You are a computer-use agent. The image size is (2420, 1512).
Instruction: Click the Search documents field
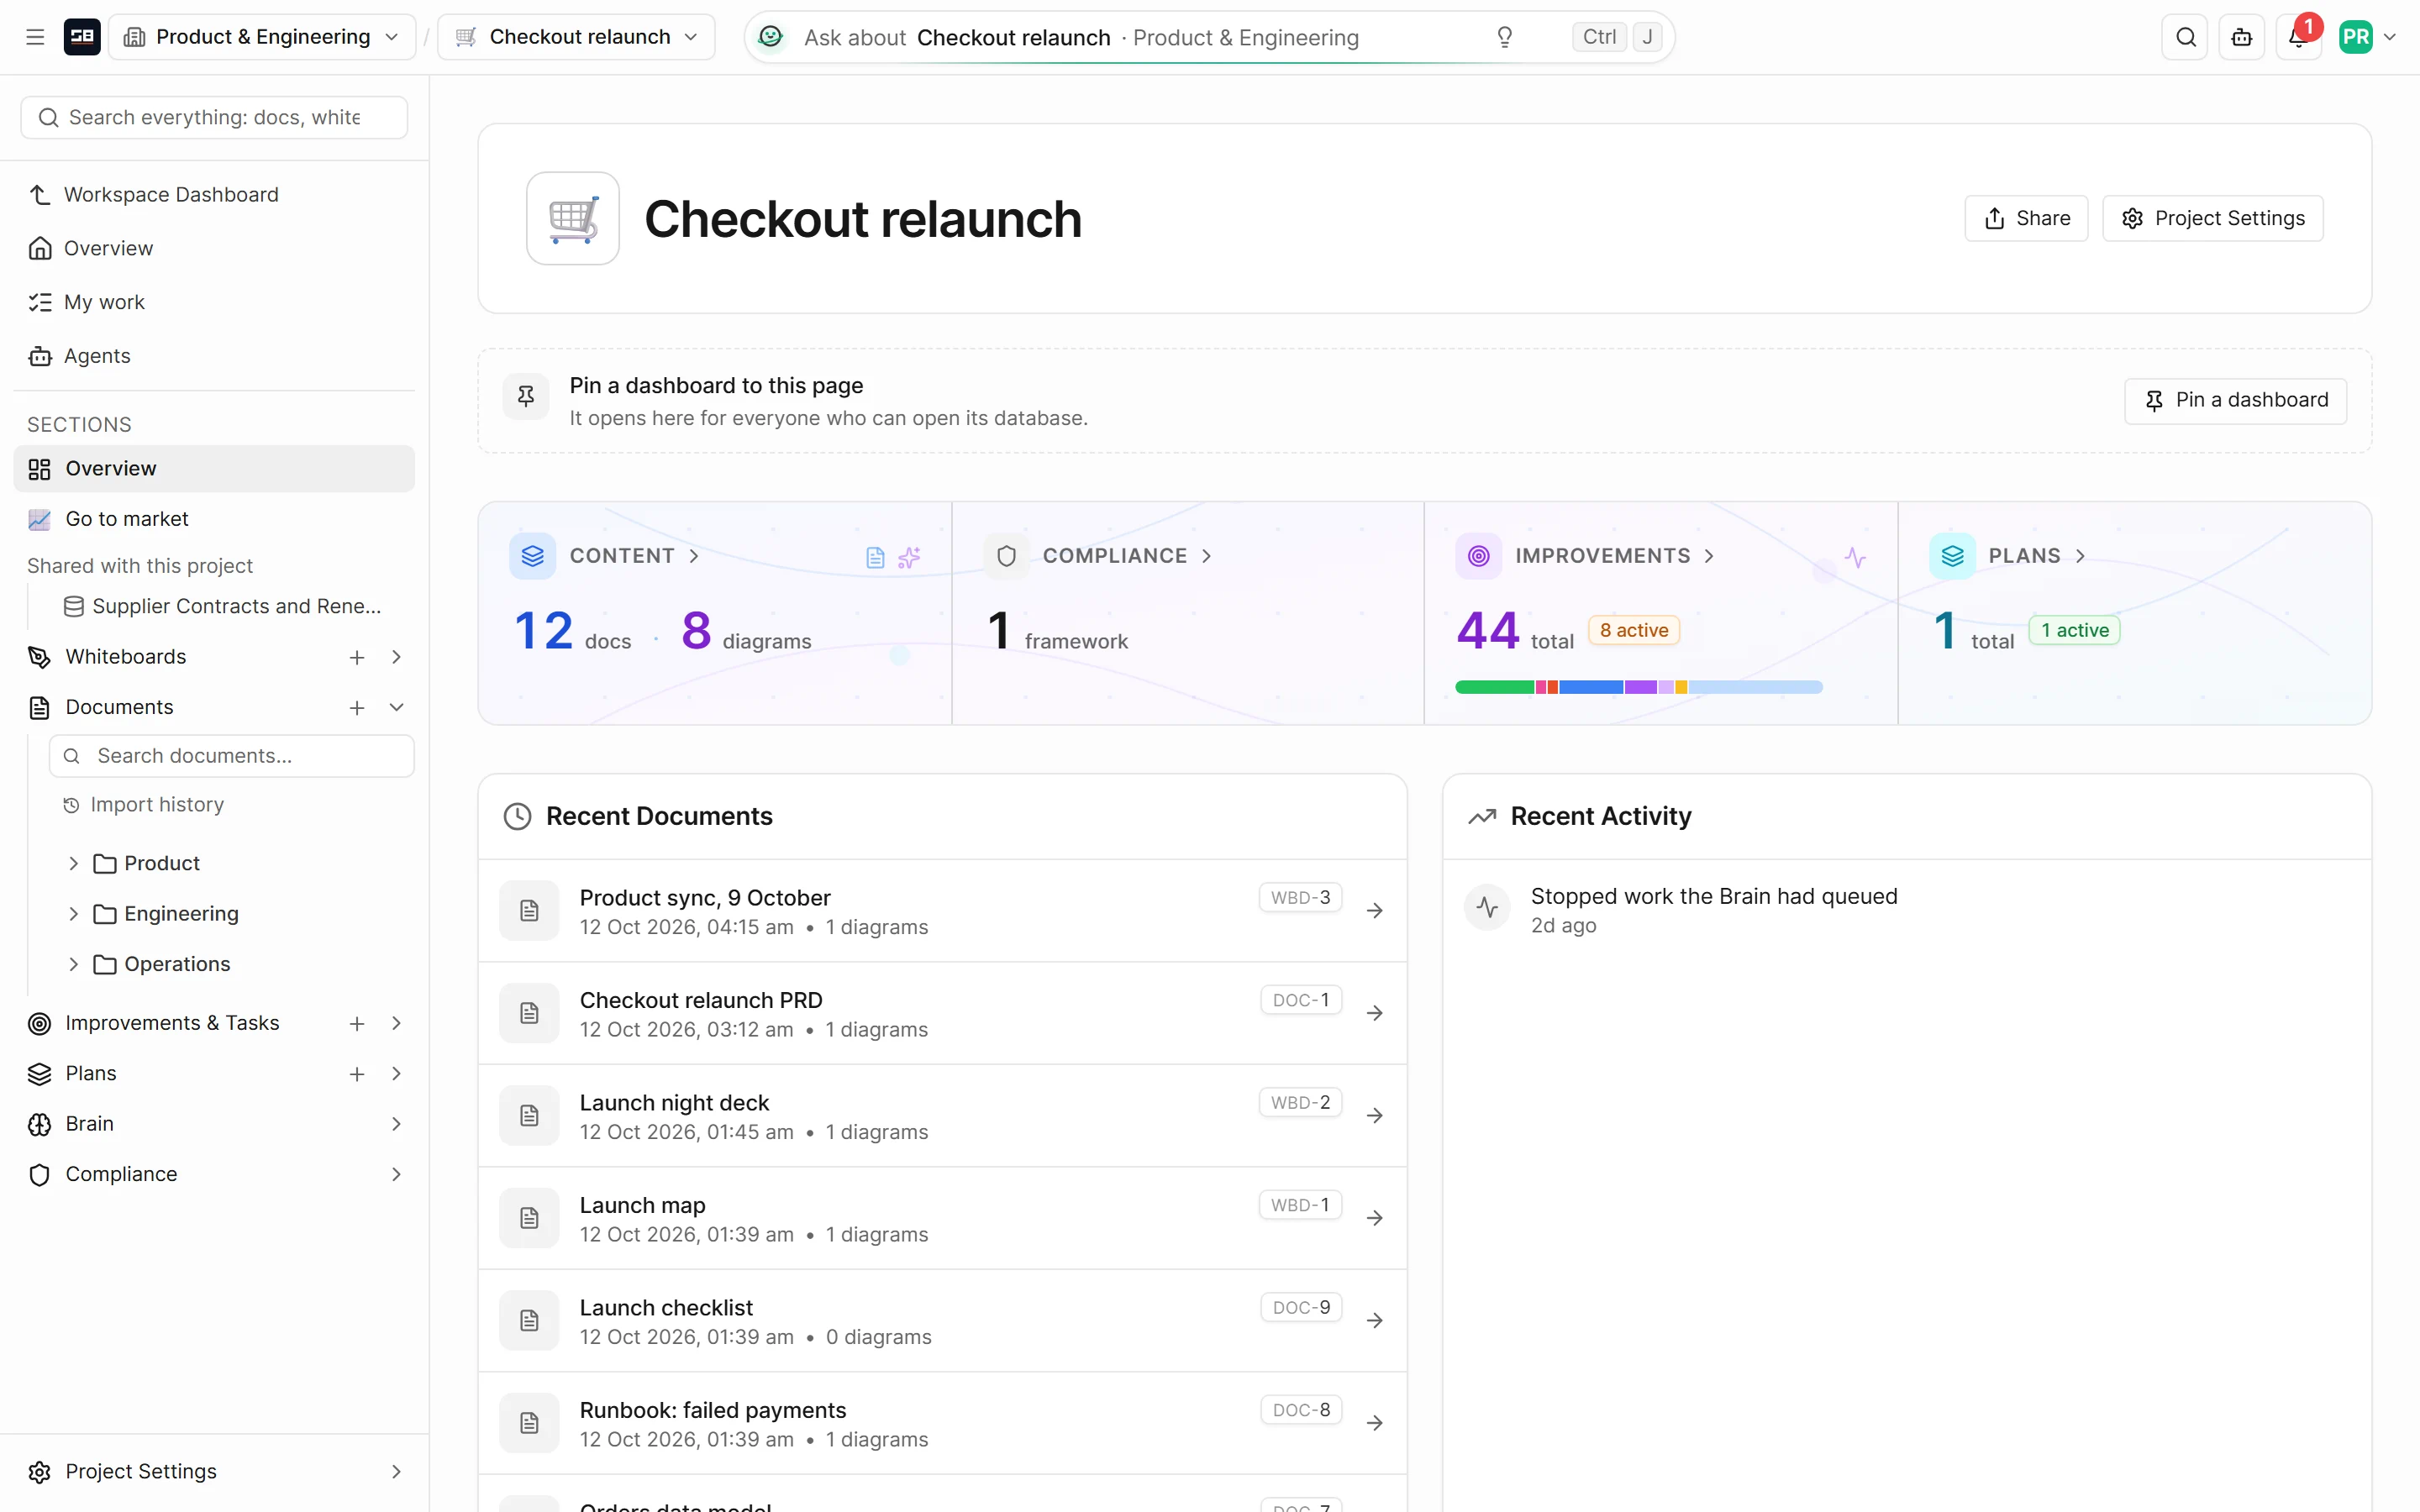[232, 756]
